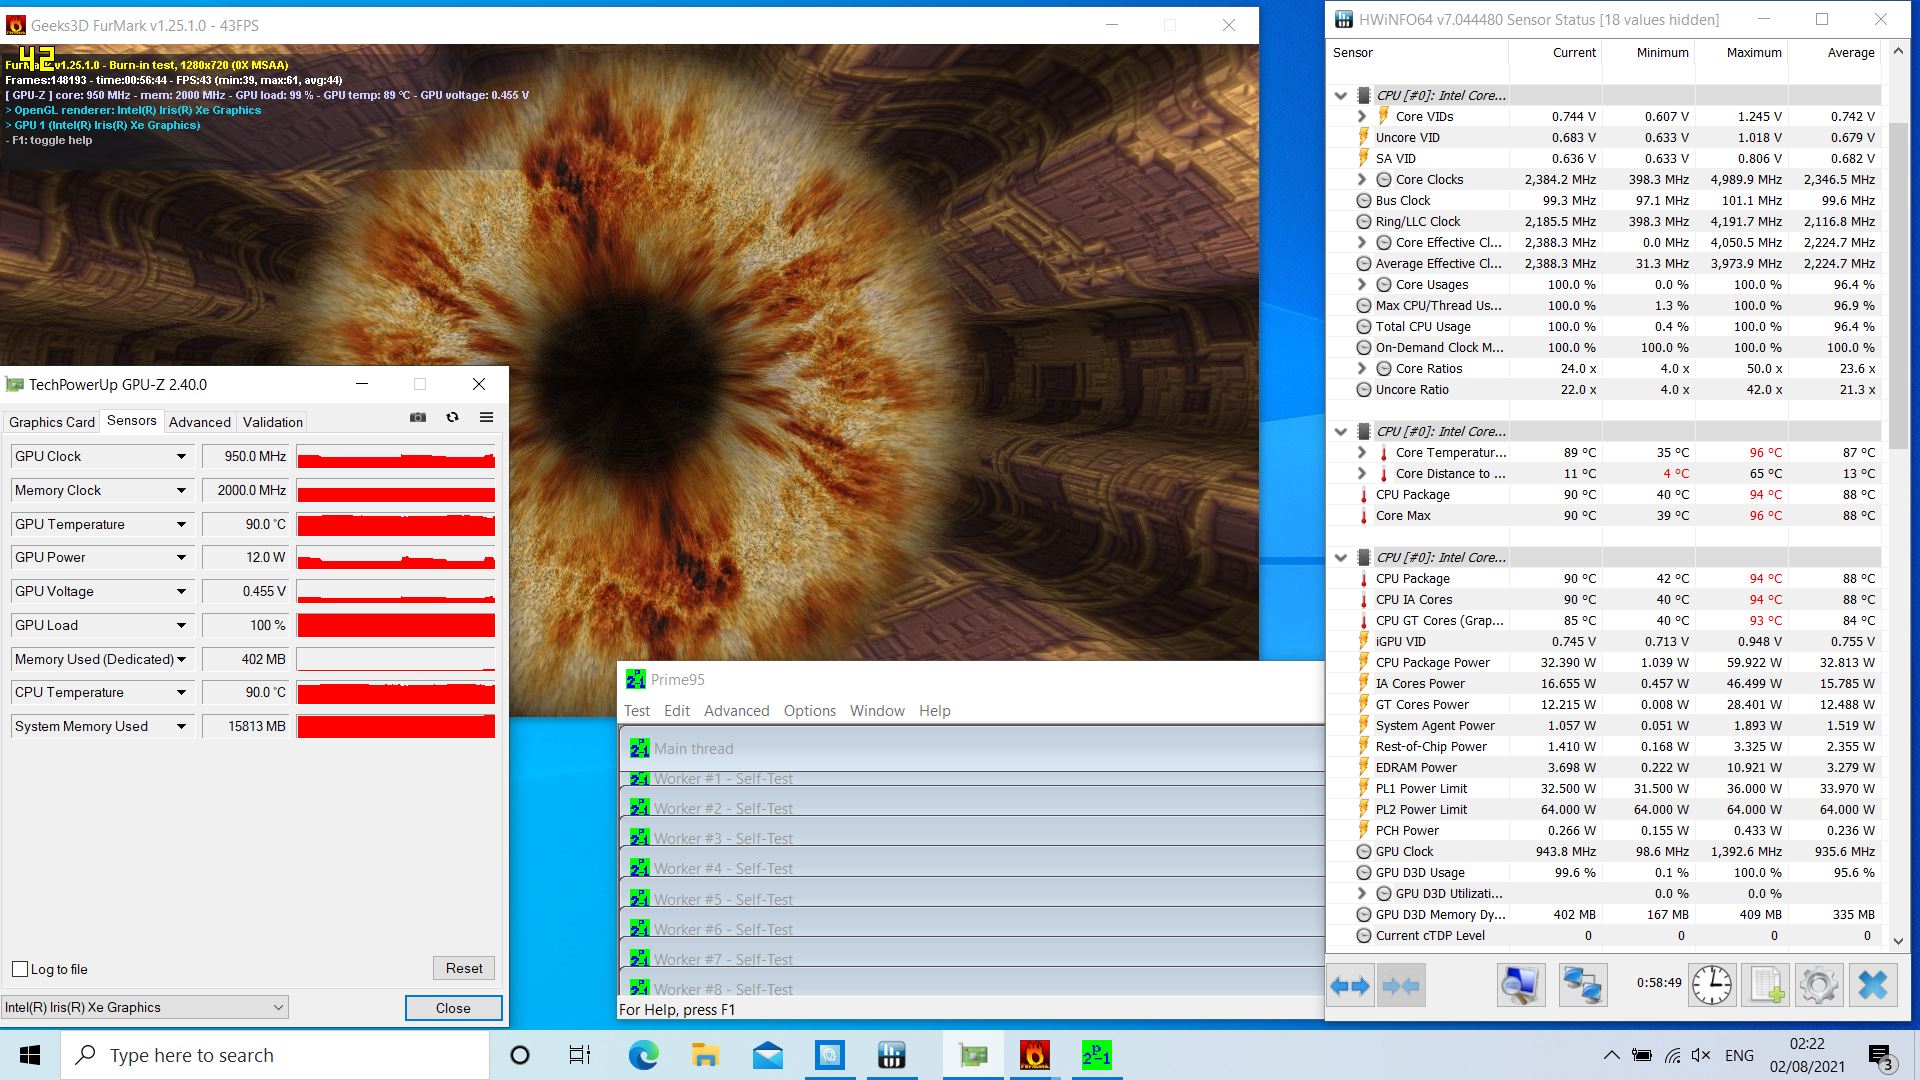This screenshot has width=1920, height=1080.
Task: Switch to the Advanced tab in GPU-Z
Action: tap(199, 422)
